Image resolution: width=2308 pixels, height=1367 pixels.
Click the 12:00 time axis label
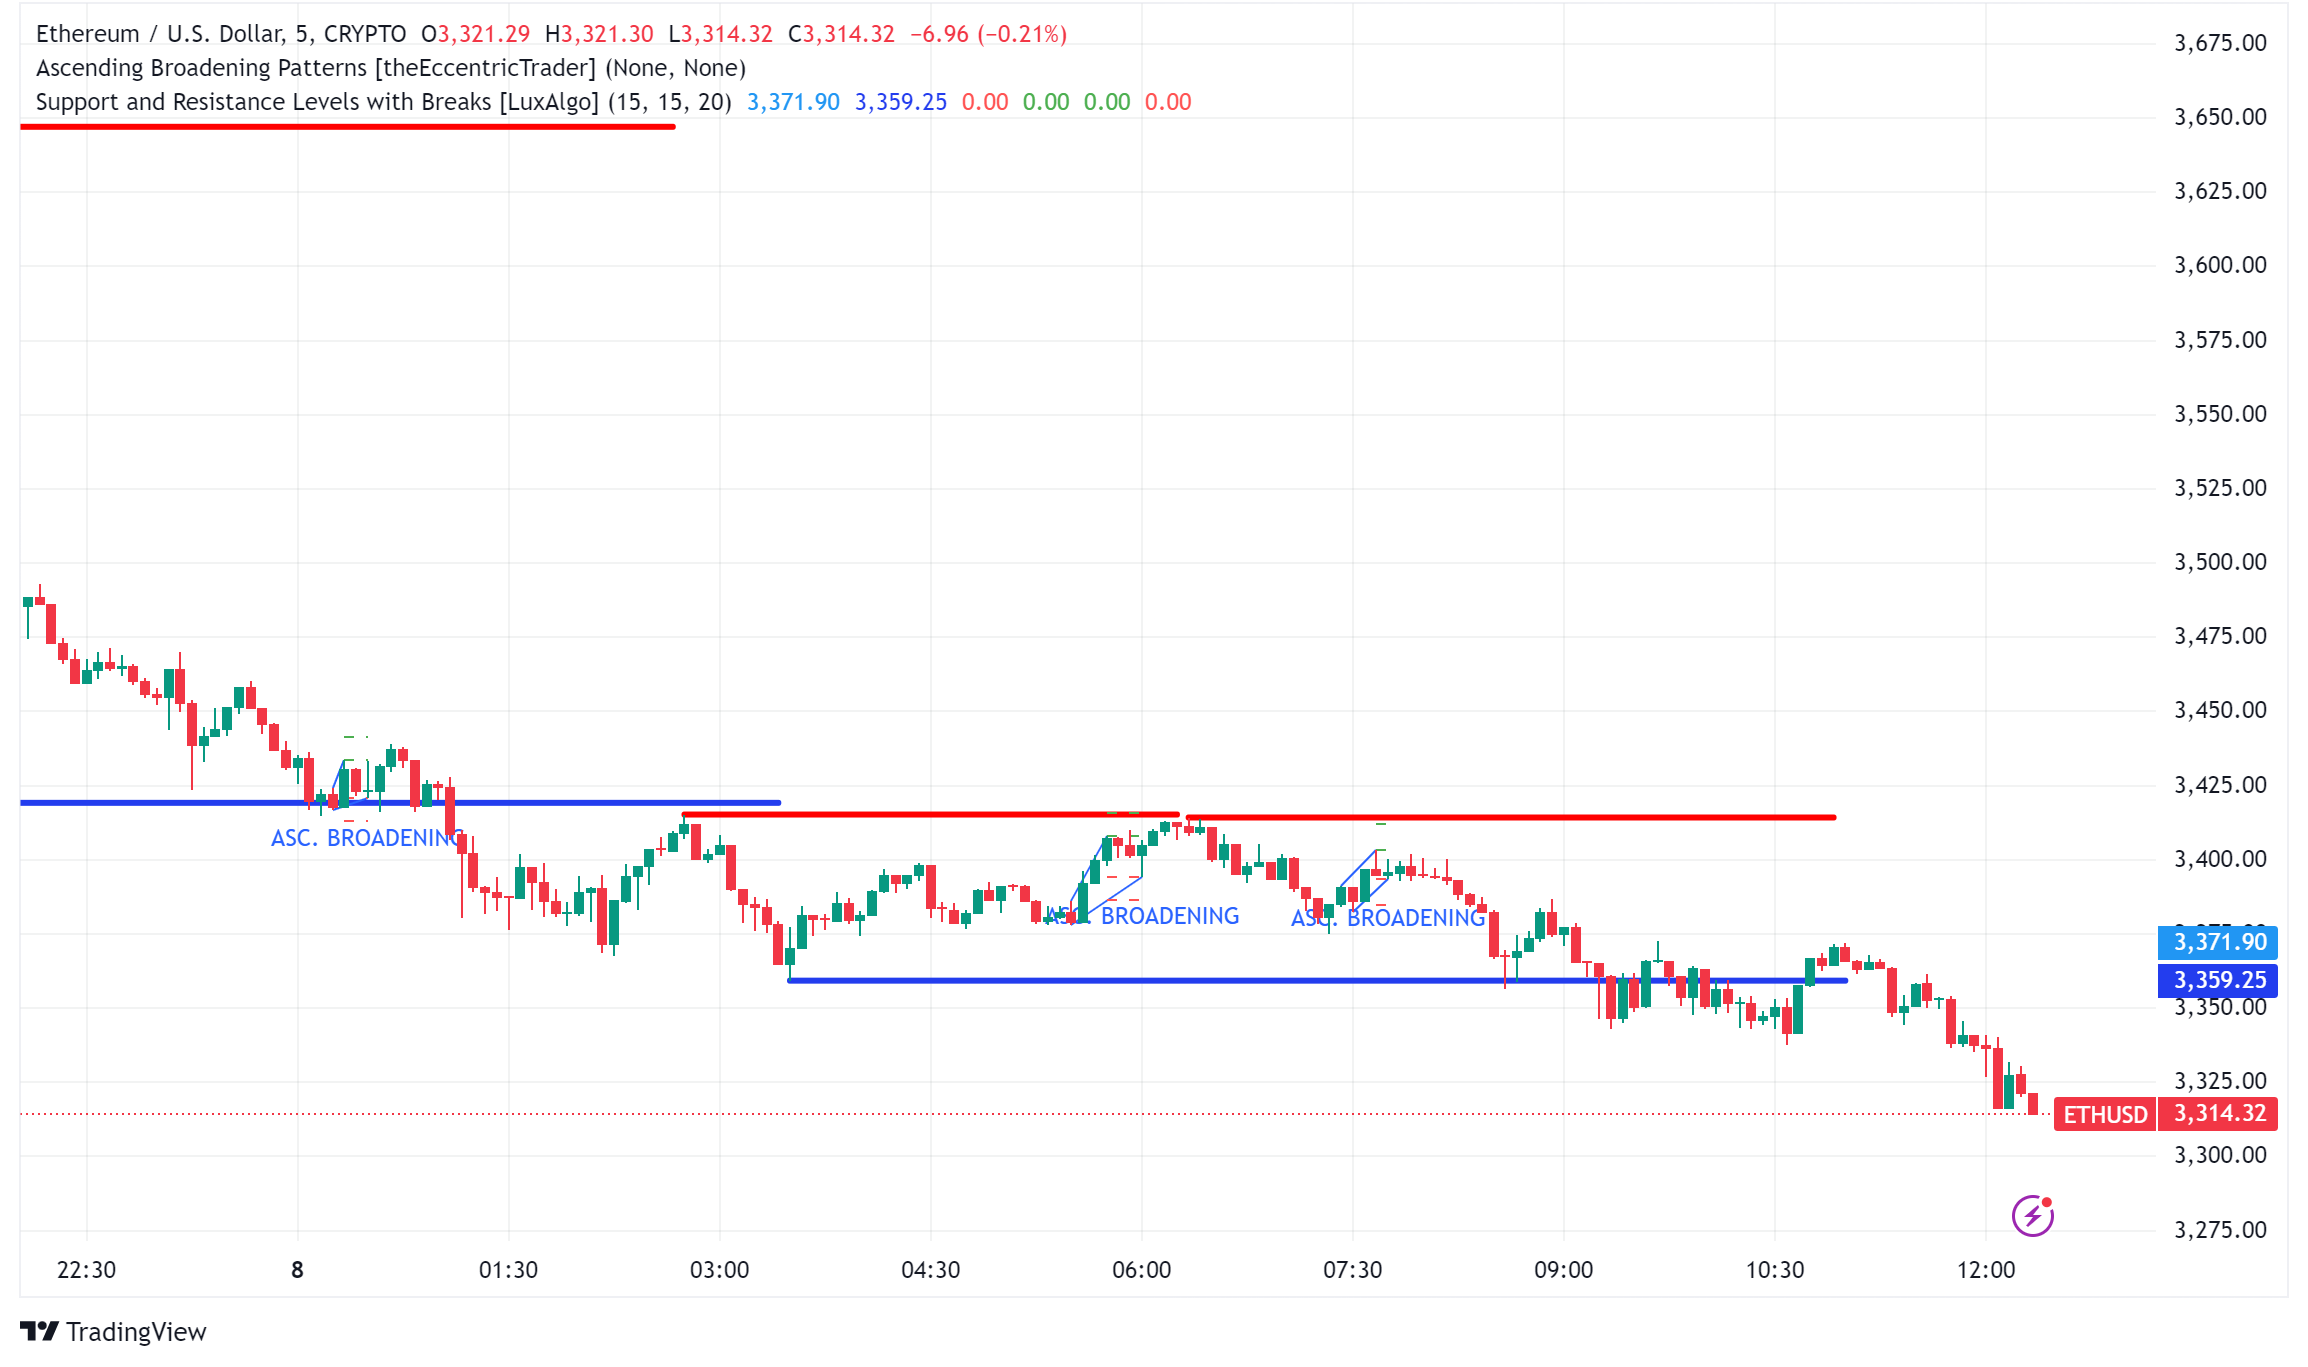pyautogui.click(x=1986, y=1270)
